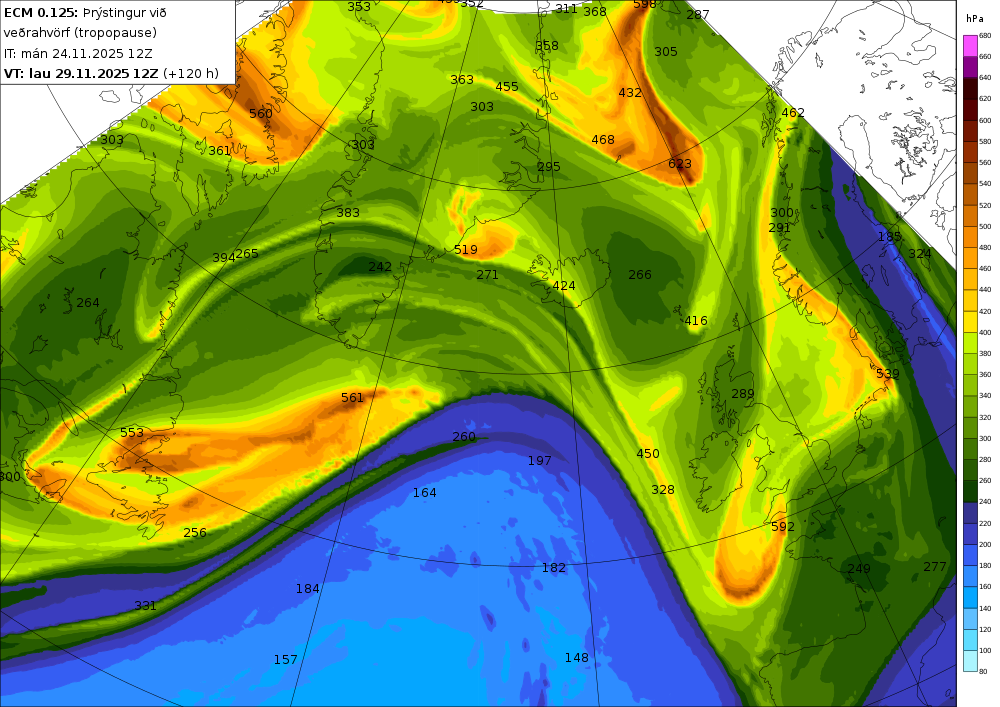Click the map value '468'
The image size is (1000, 707).
pos(603,139)
